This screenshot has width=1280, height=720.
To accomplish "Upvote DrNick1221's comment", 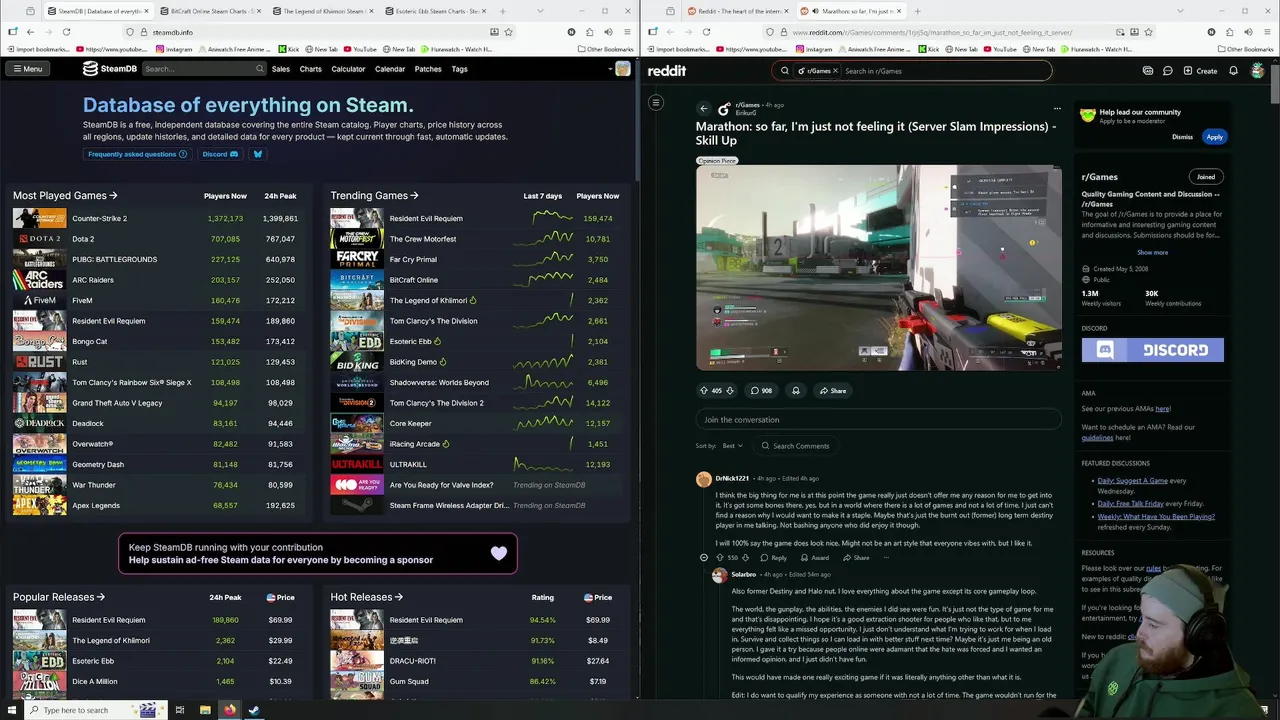I will pyautogui.click(x=719, y=558).
